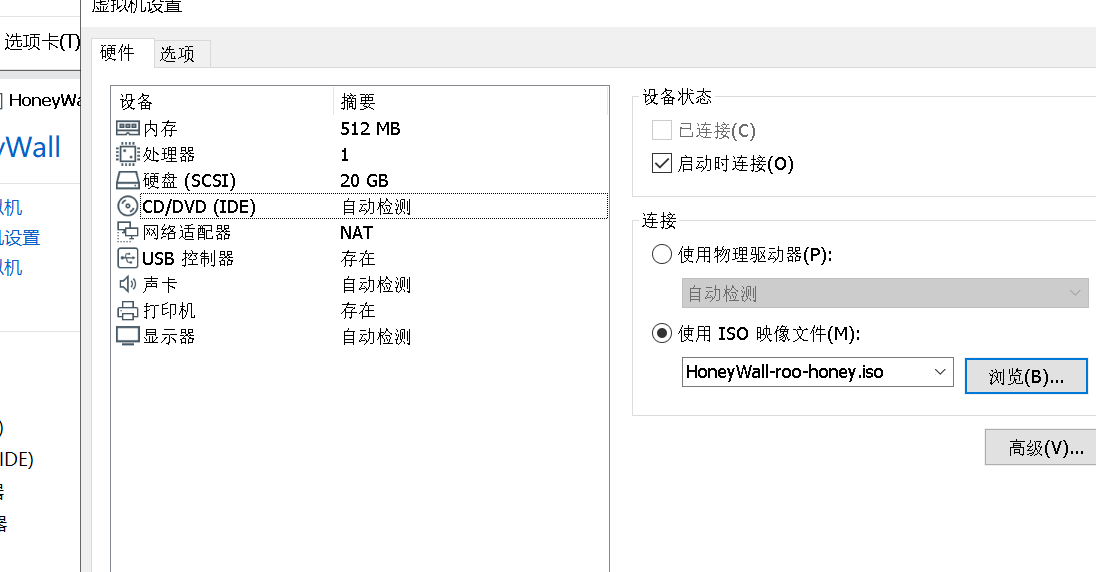The image size is (1096, 572).
Task: Click the USB controller (USB 控制器) icon
Action: (128, 259)
